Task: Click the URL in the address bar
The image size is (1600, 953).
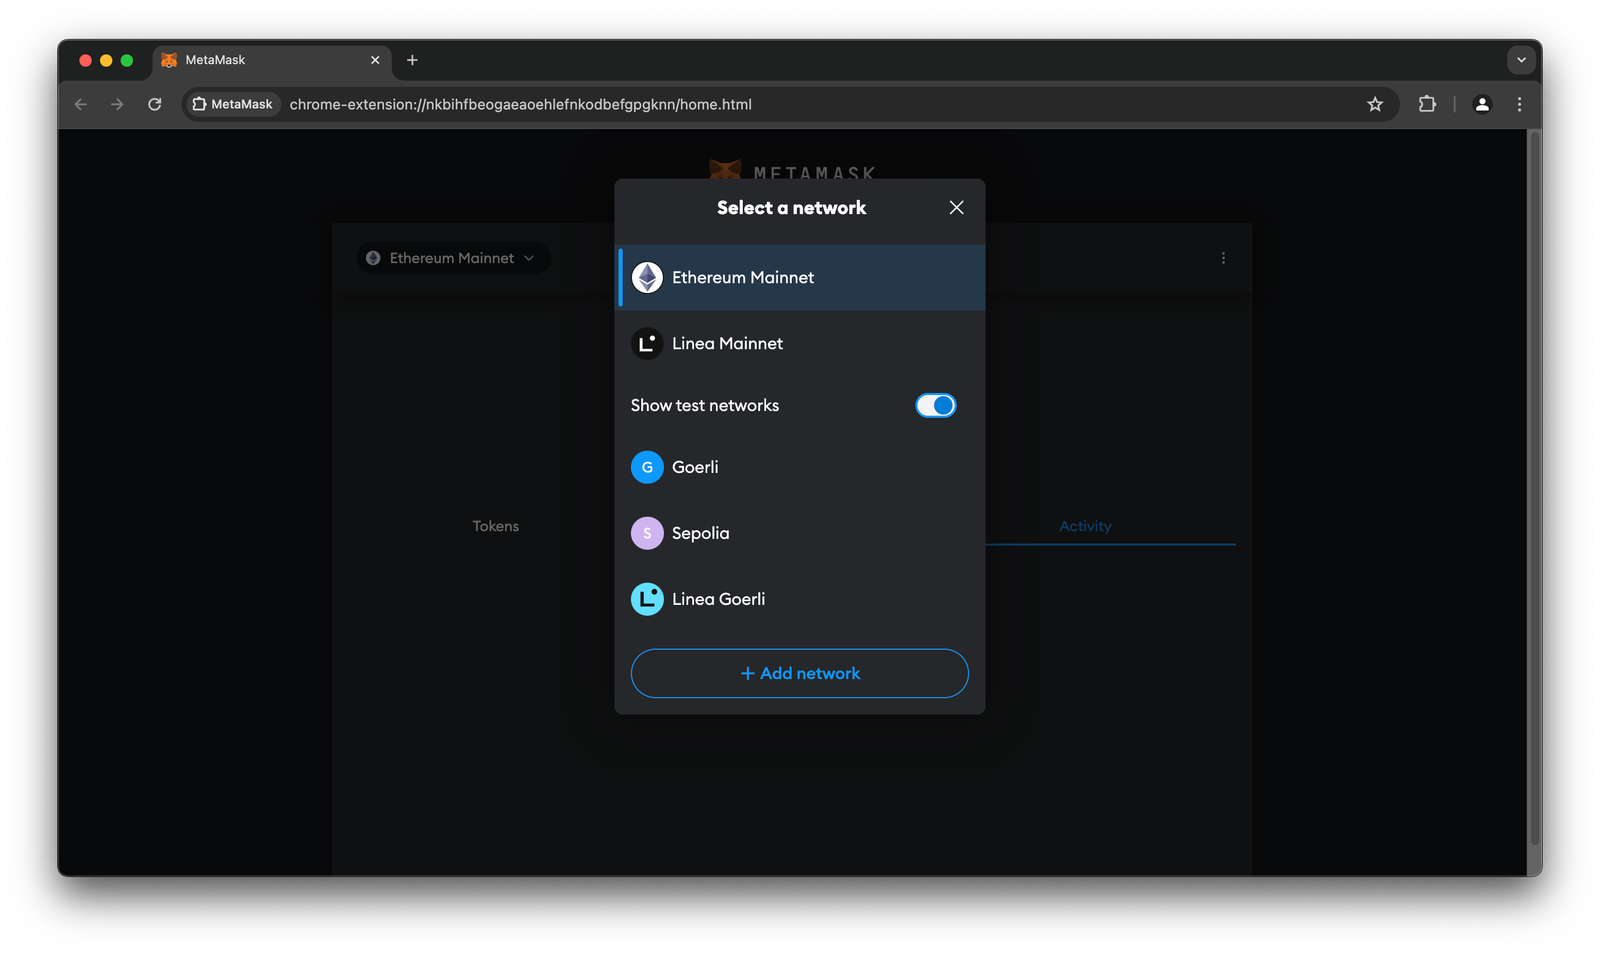Action: point(520,104)
